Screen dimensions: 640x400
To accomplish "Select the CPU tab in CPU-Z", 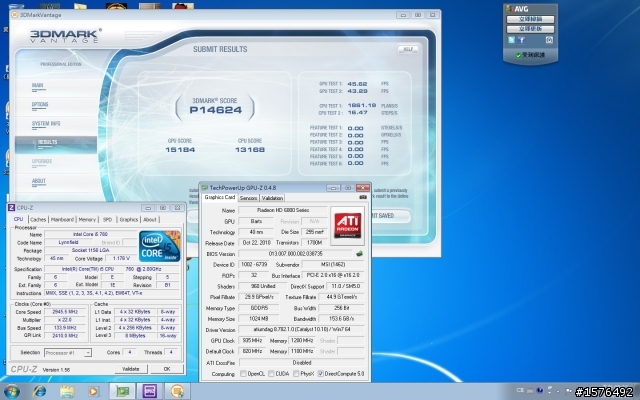I will pyautogui.click(x=18, y=219).
